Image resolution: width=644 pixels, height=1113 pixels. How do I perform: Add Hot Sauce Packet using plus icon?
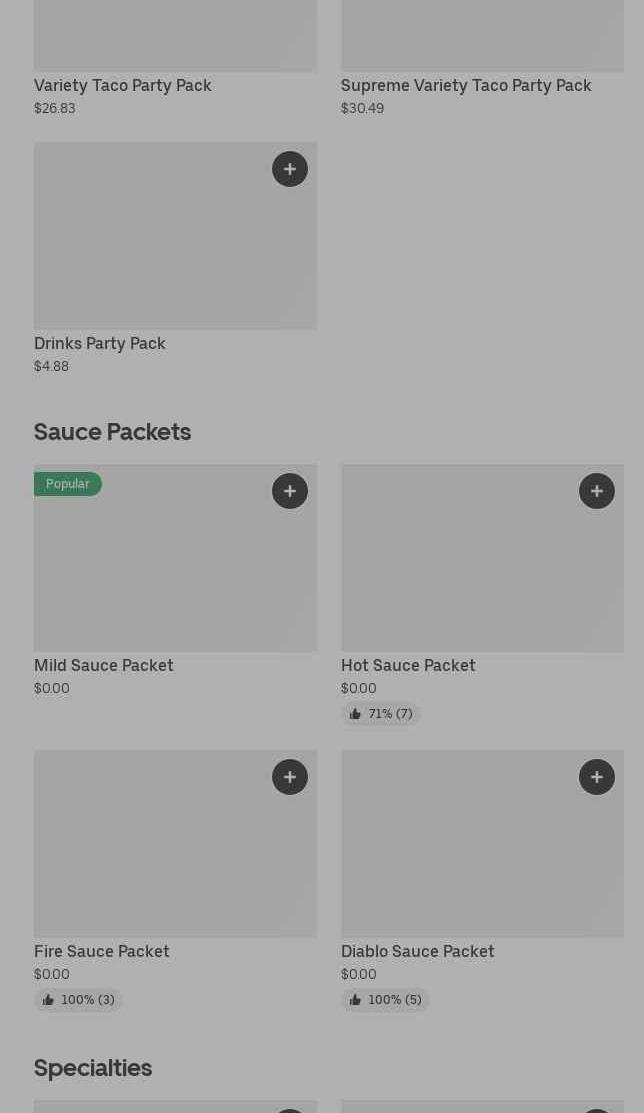[x=597, y=491]
